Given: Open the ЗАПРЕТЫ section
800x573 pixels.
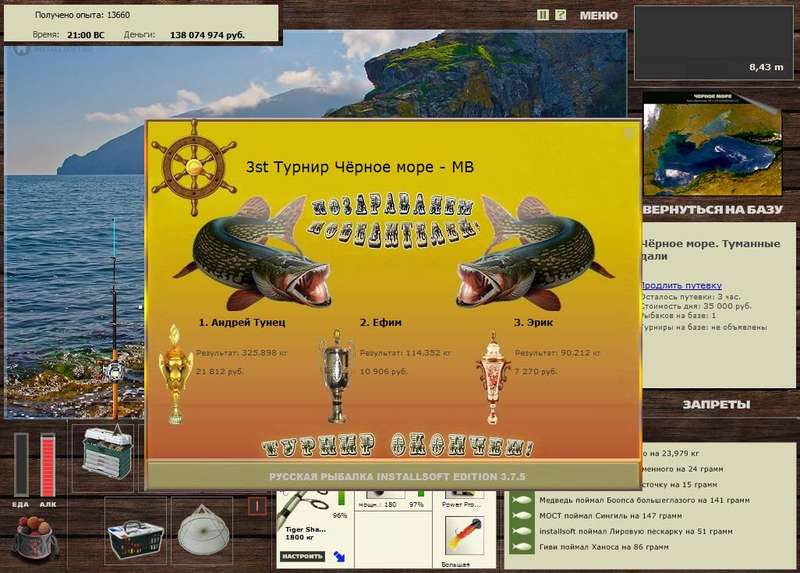Looking at the screenshot, I should click(x=716, y=405).
